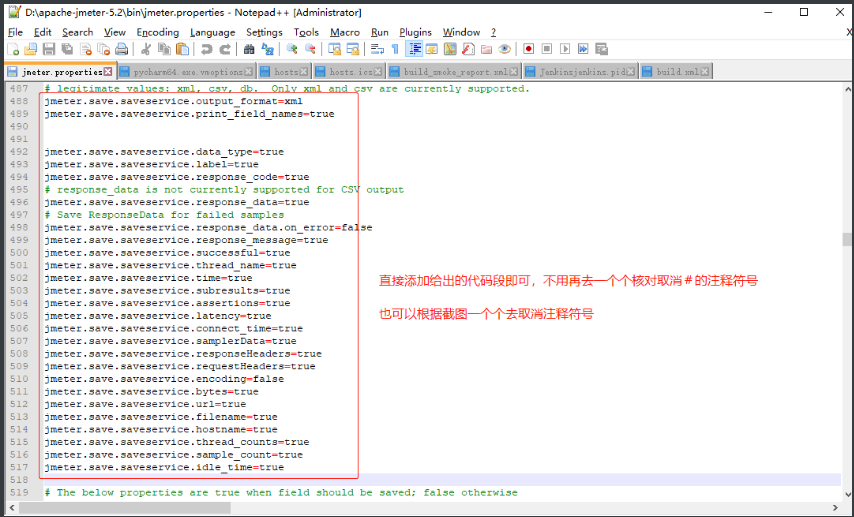Click the user-defined language icon
This screenshot has width=854, height=517.
(432, 50)
